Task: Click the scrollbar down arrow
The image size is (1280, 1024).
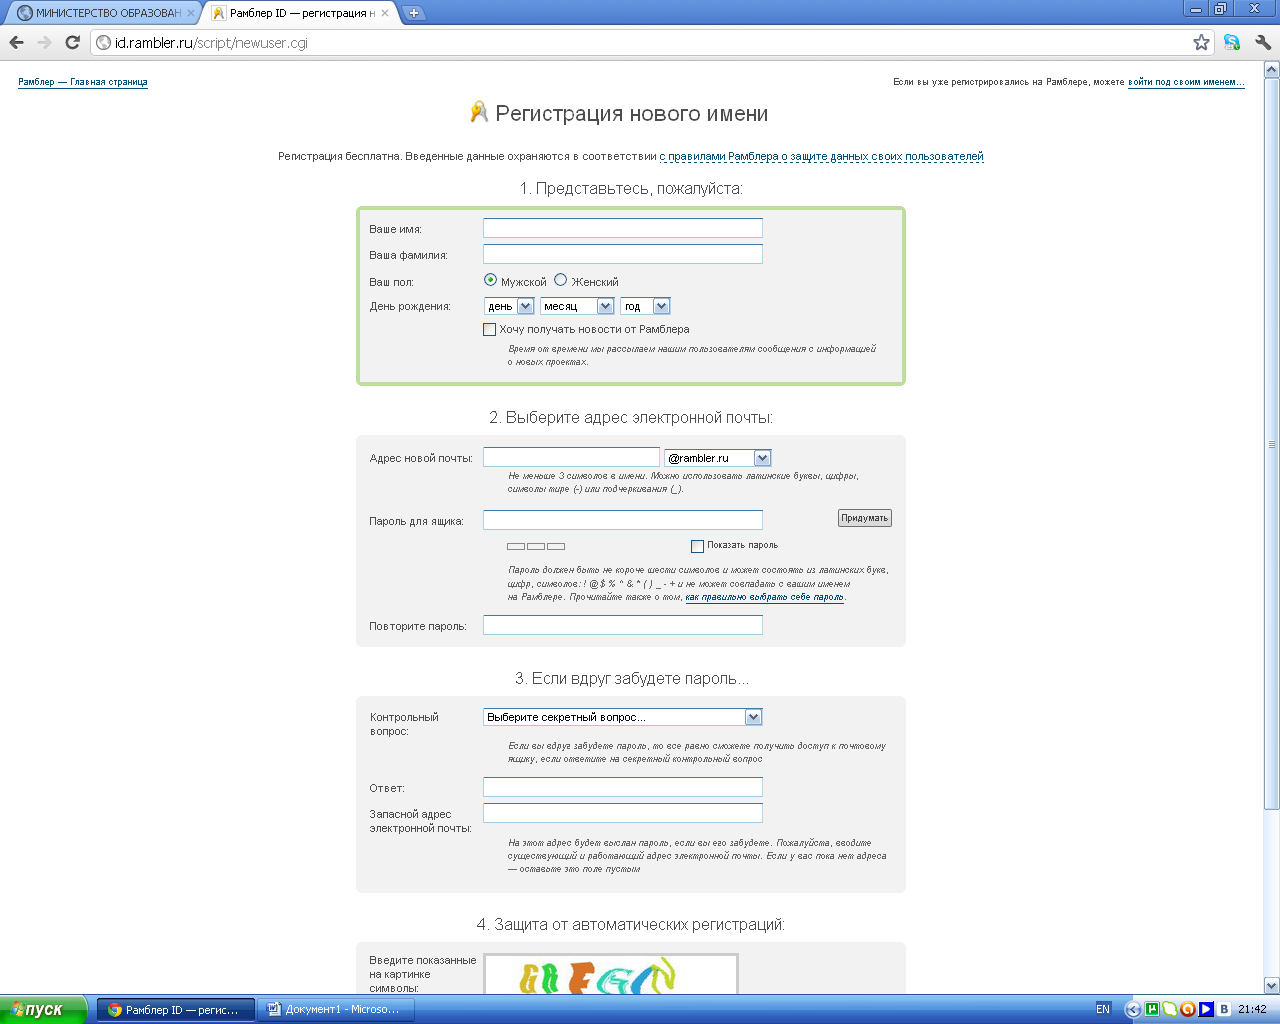Action: pyautogui.click(x=1272, y=985)
